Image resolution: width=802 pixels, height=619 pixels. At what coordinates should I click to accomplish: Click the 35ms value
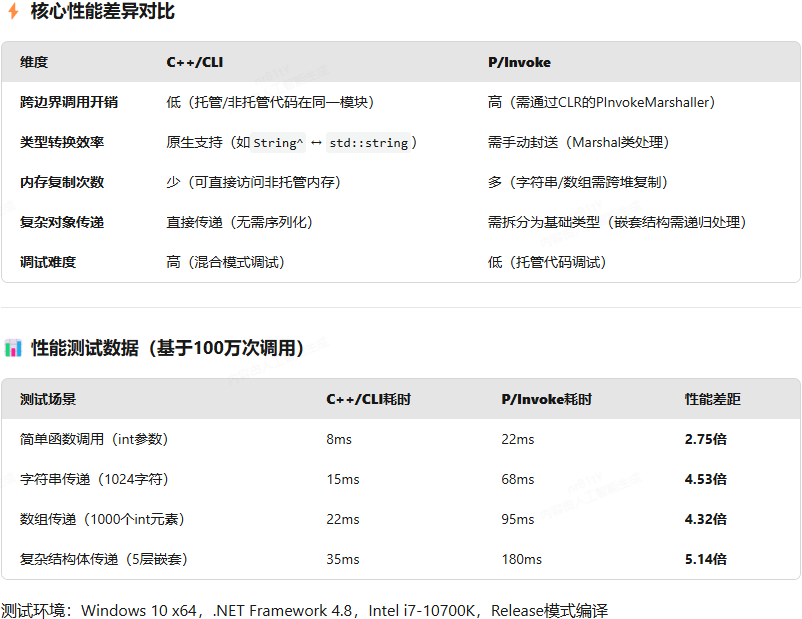coord(343,559)
